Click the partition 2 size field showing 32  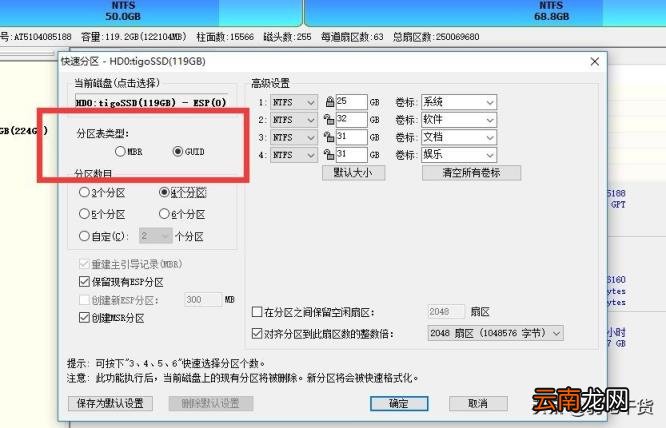click(351, 120)
